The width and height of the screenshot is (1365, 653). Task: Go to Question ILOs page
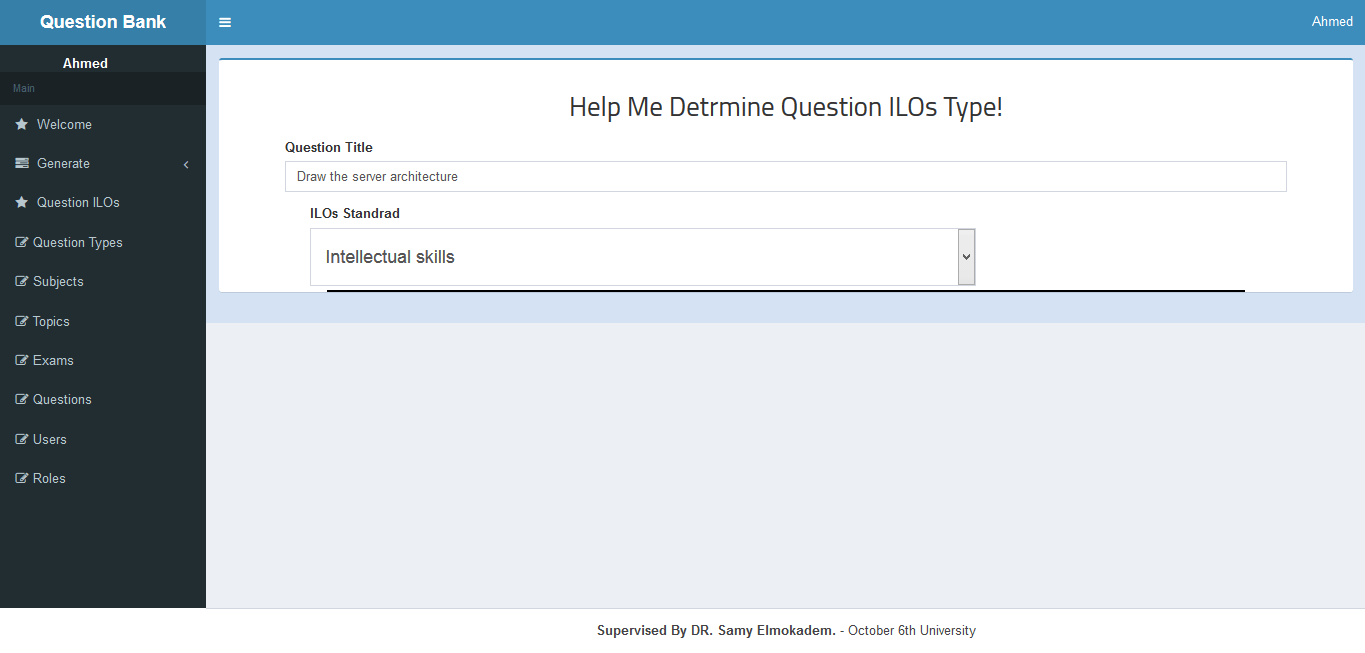click(103, 202)
